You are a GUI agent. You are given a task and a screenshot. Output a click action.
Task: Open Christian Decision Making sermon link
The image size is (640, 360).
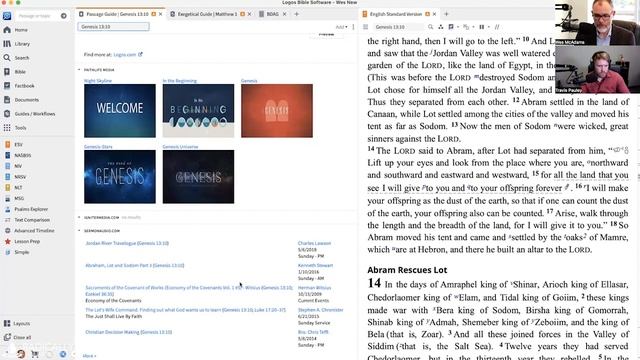pos(129,332)
